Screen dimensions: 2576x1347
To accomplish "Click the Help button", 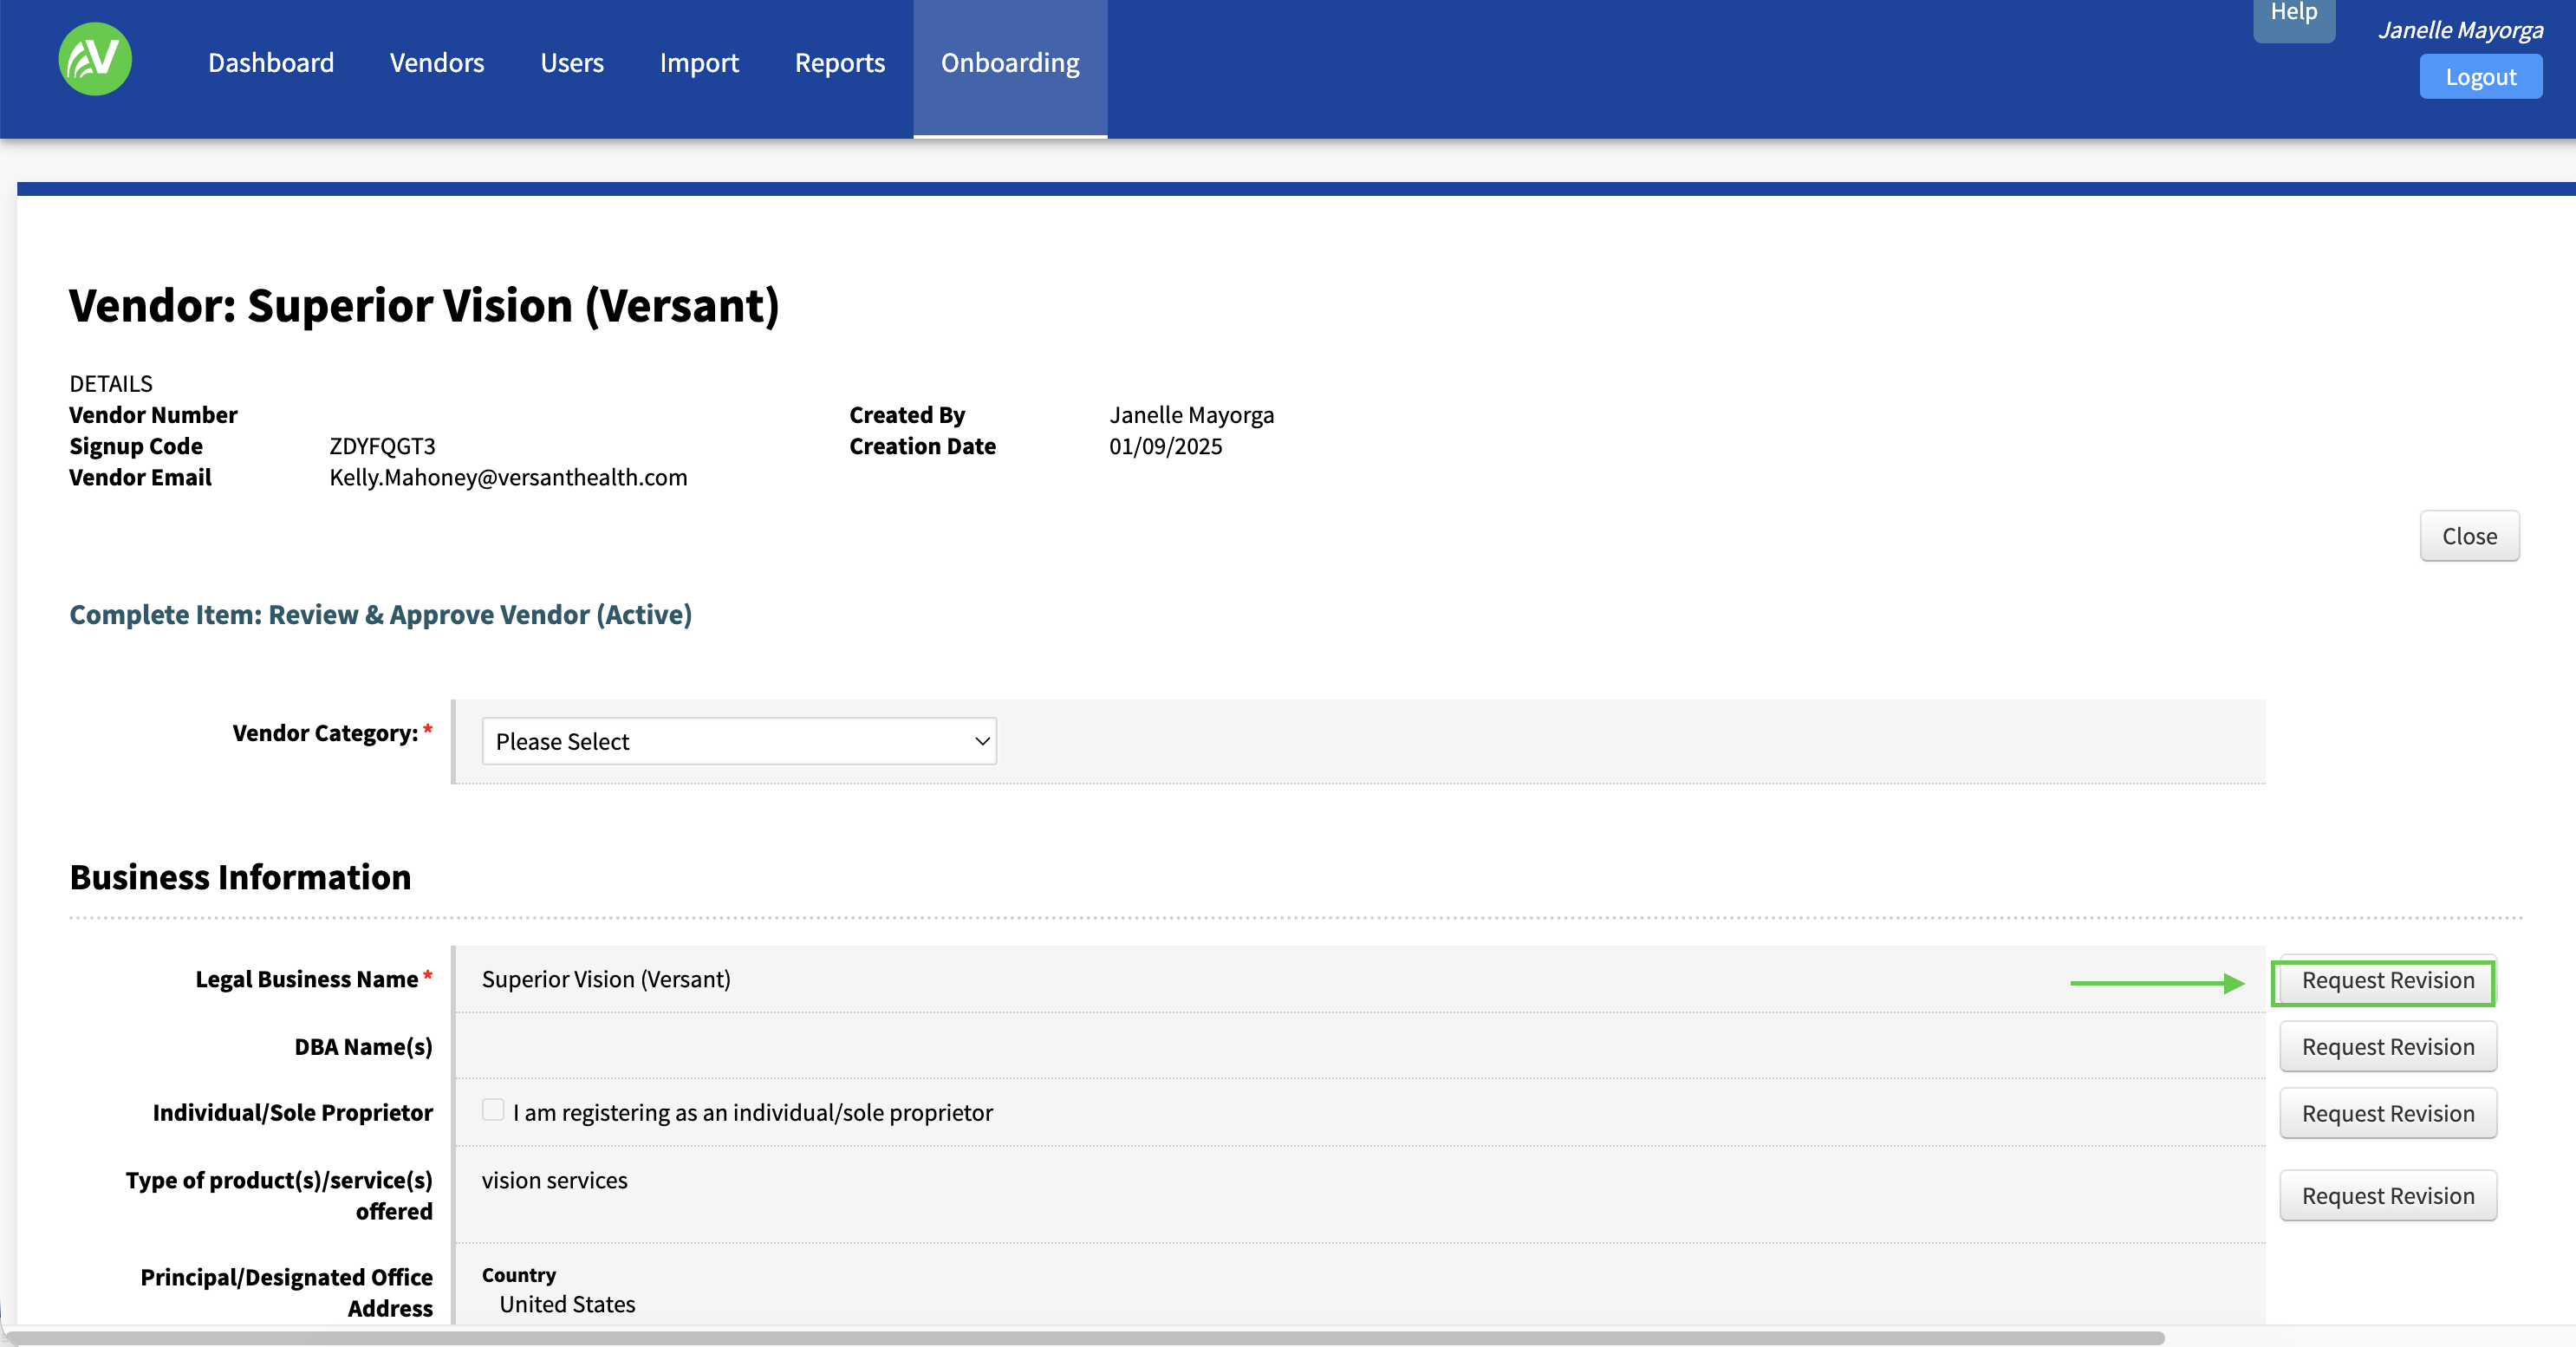I will [x=2293, y=14].
